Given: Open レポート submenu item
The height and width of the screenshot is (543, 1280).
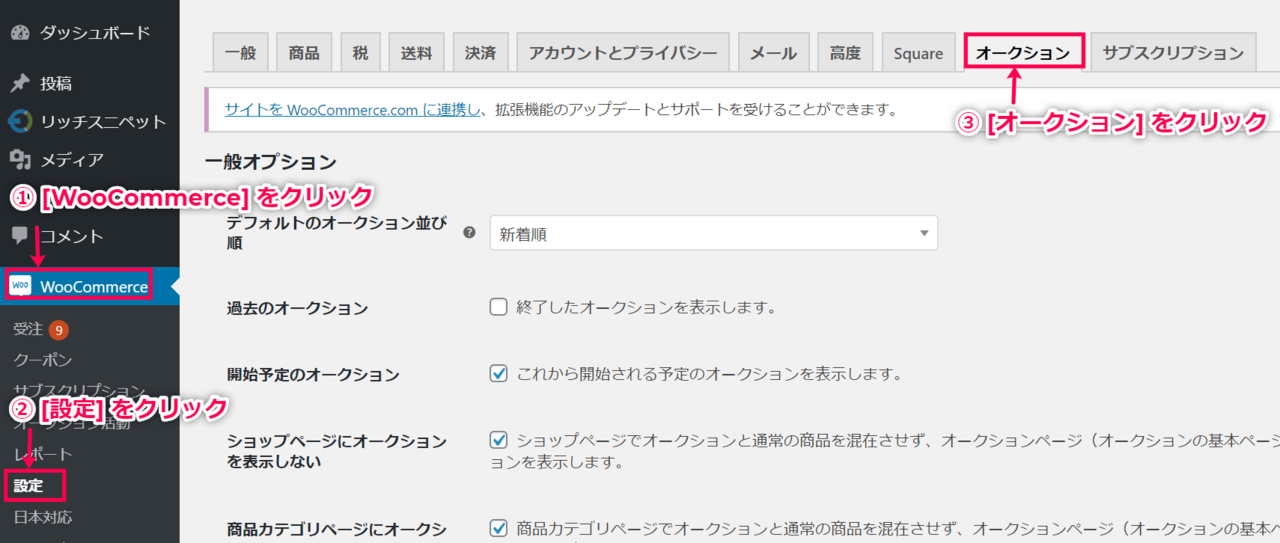Looking at the screenshot, I should click(43, 454).
